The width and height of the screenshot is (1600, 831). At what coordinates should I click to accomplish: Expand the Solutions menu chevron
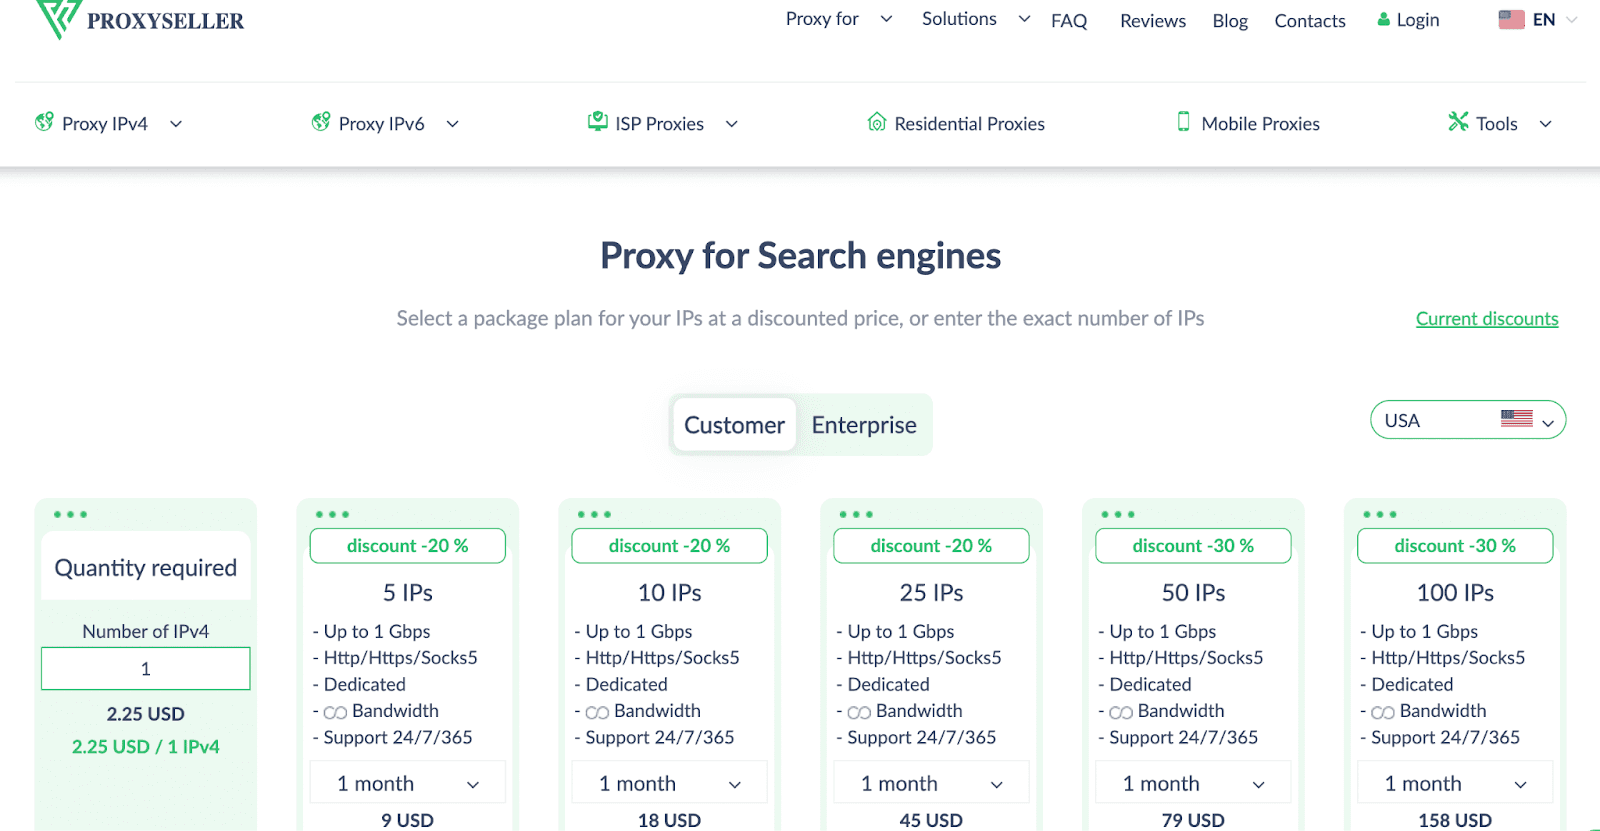(x=1024, y=19)
